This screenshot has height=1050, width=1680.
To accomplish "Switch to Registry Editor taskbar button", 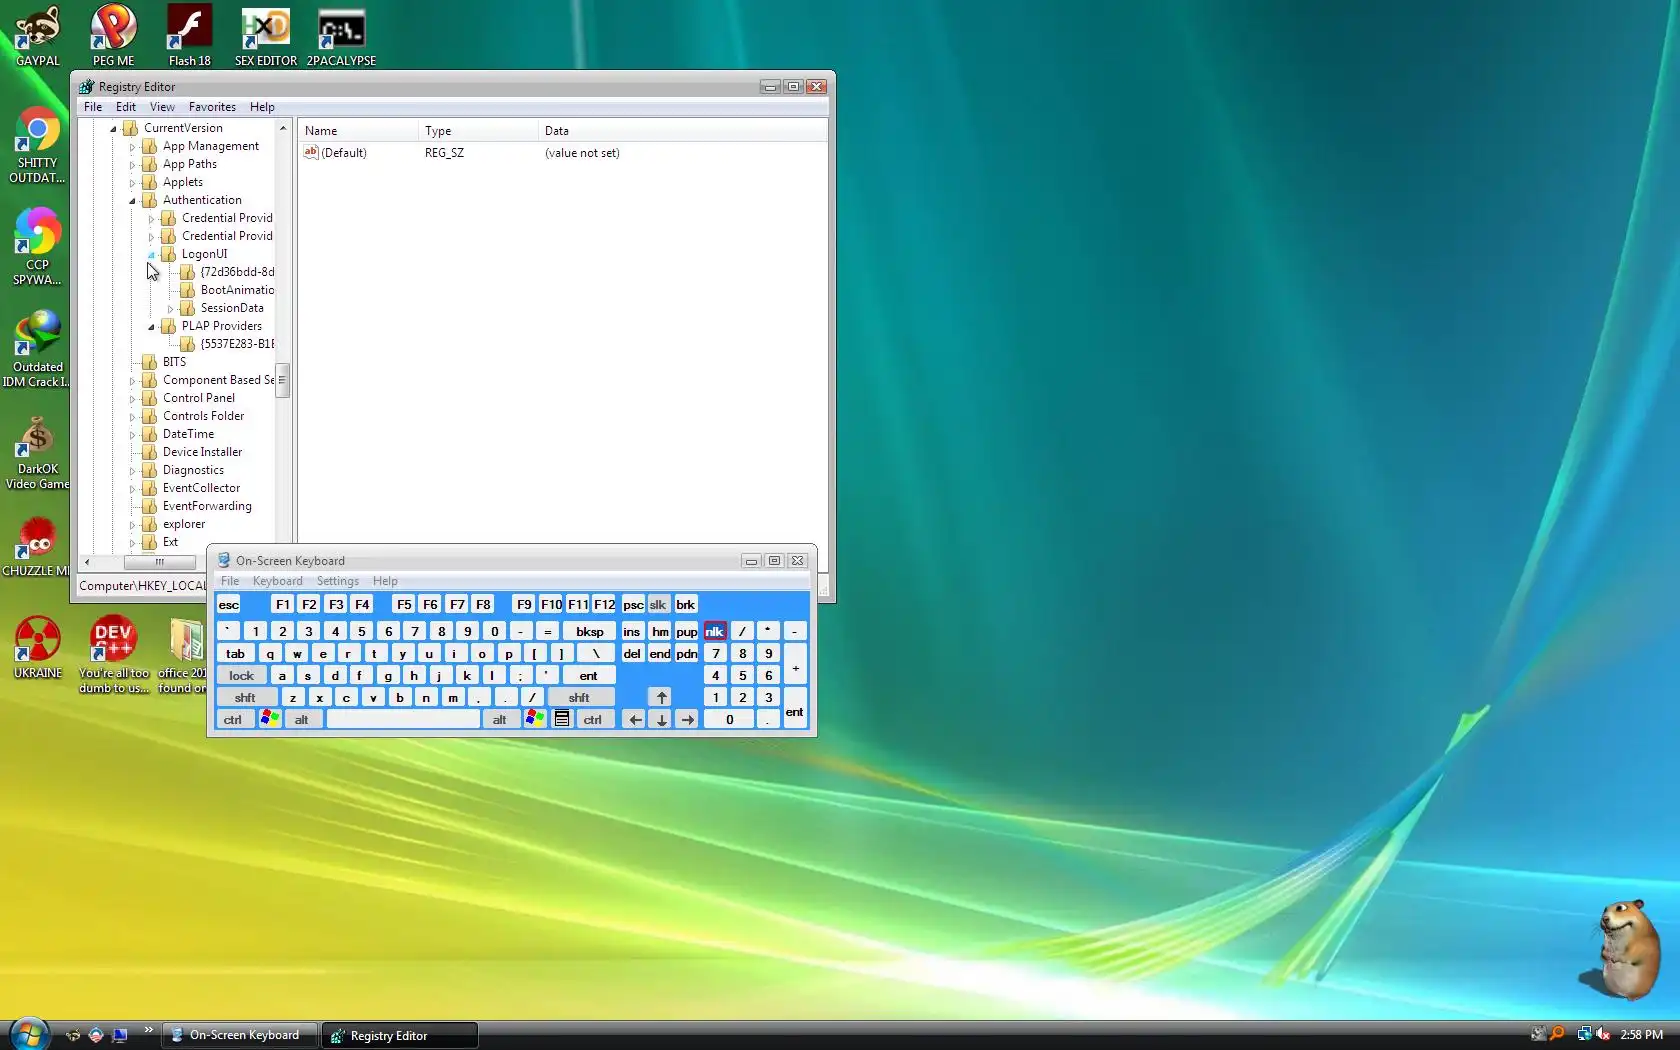I will [400, 1035].
